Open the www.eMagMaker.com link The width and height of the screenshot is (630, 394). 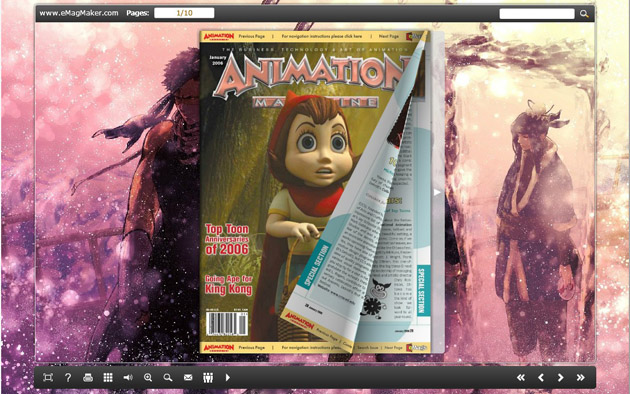click(79, 13)
